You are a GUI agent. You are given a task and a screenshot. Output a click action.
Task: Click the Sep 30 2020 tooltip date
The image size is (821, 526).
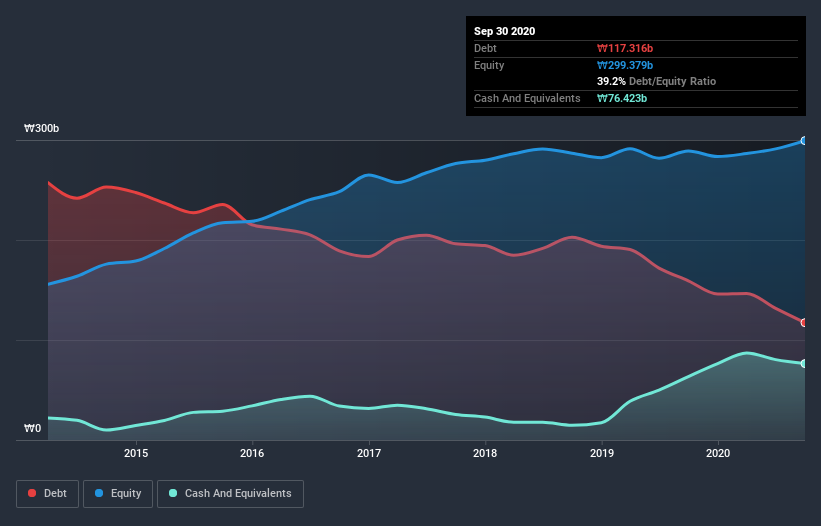(504, 31)
